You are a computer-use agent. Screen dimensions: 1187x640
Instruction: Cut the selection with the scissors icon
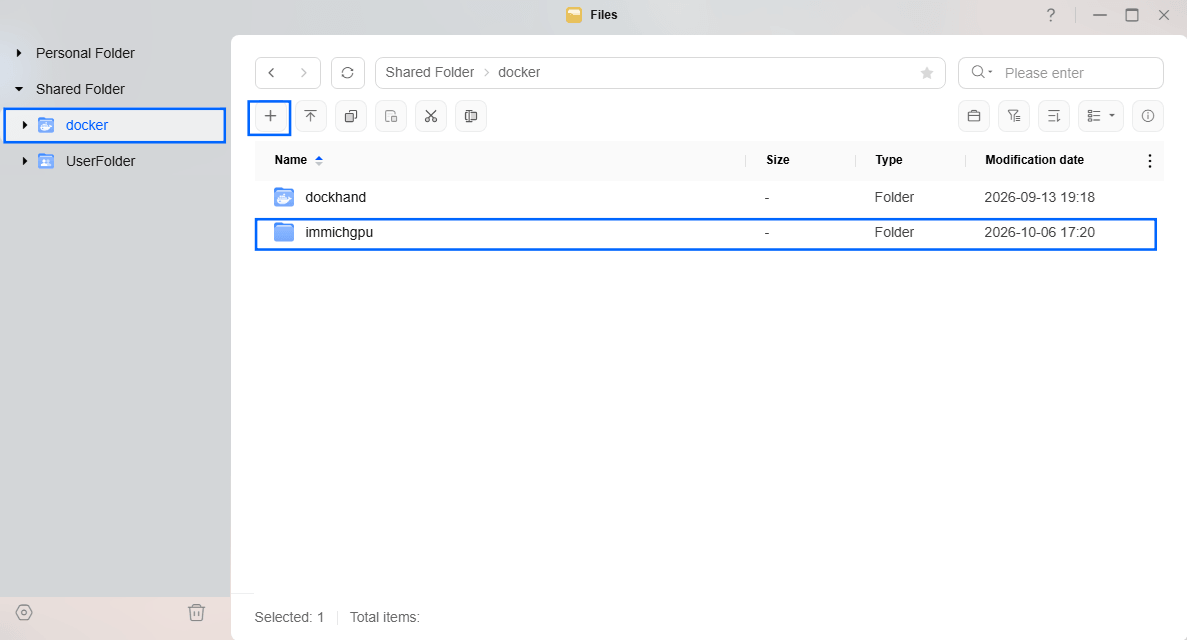(431, 117)
